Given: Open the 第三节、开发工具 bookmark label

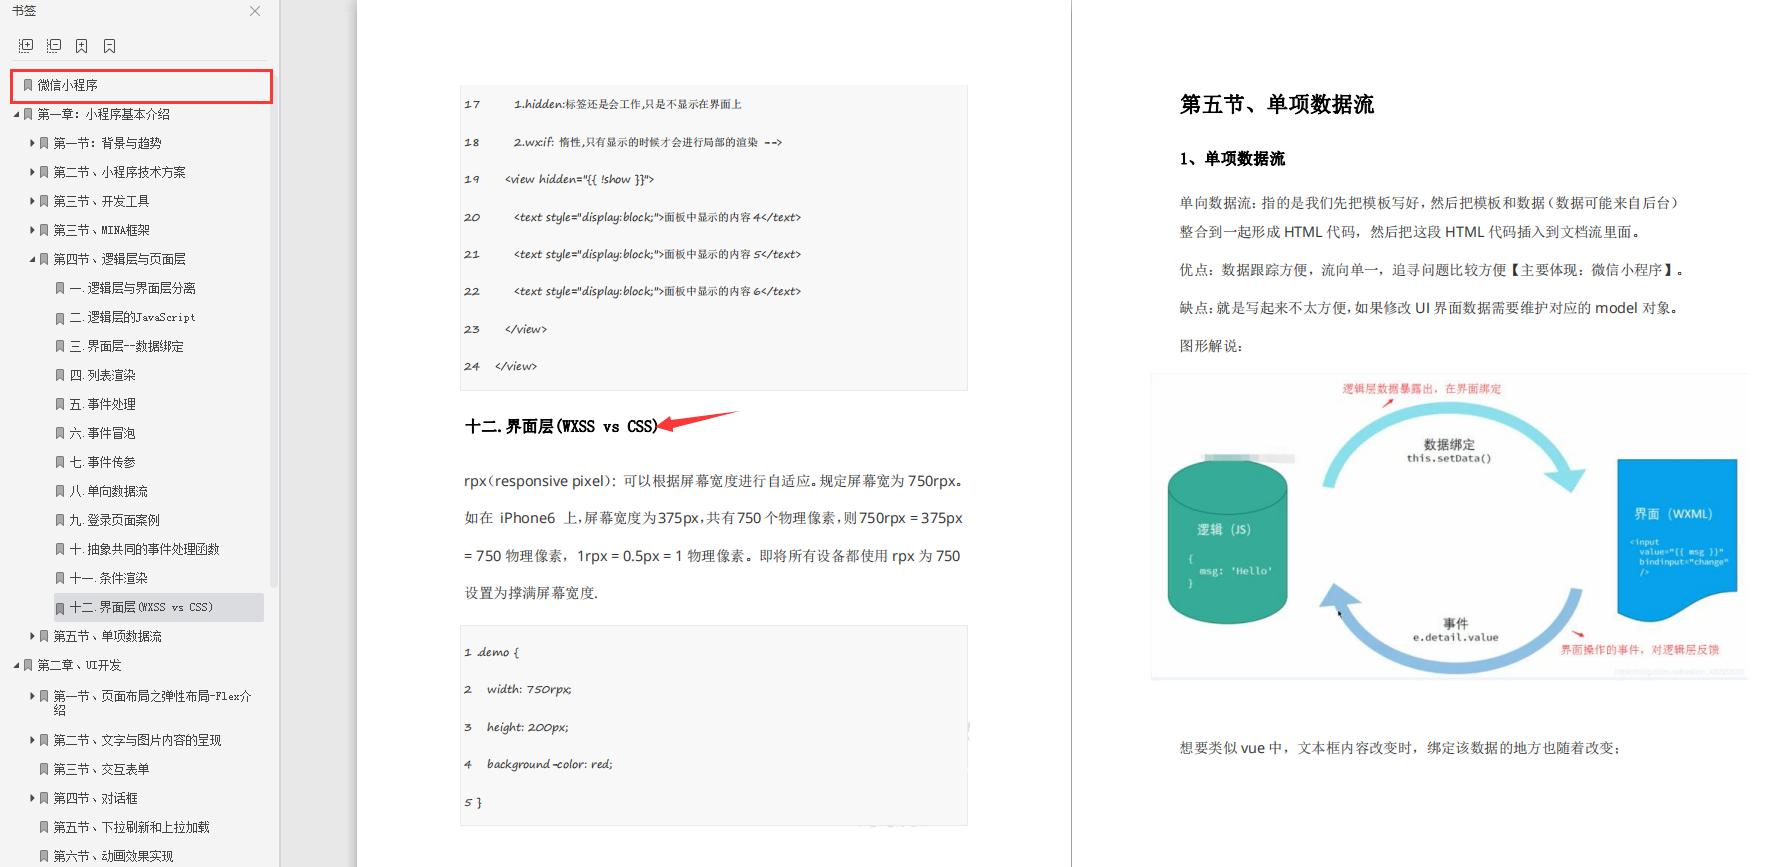Looking at the screenshot, I should tap(101, 202).
